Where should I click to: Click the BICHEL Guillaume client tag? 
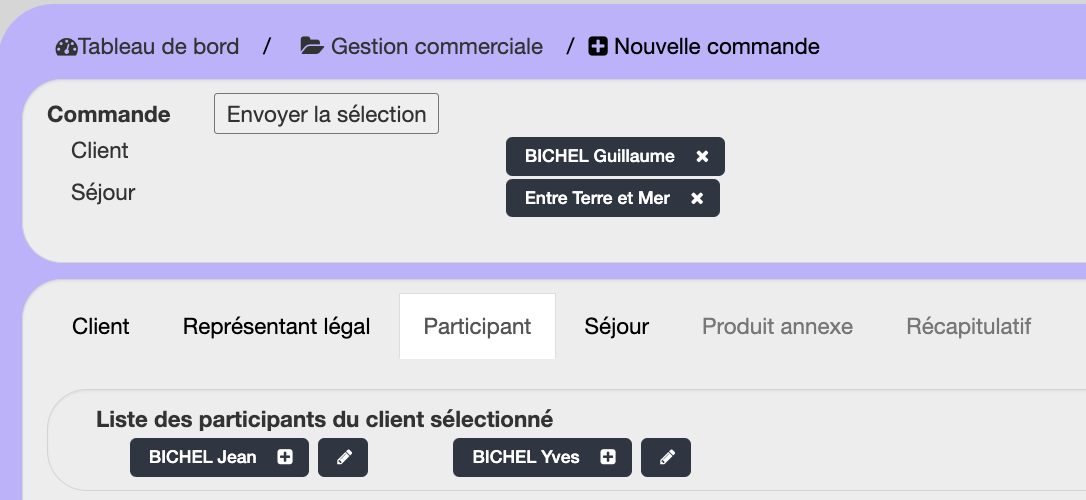(x=599, y=157)
